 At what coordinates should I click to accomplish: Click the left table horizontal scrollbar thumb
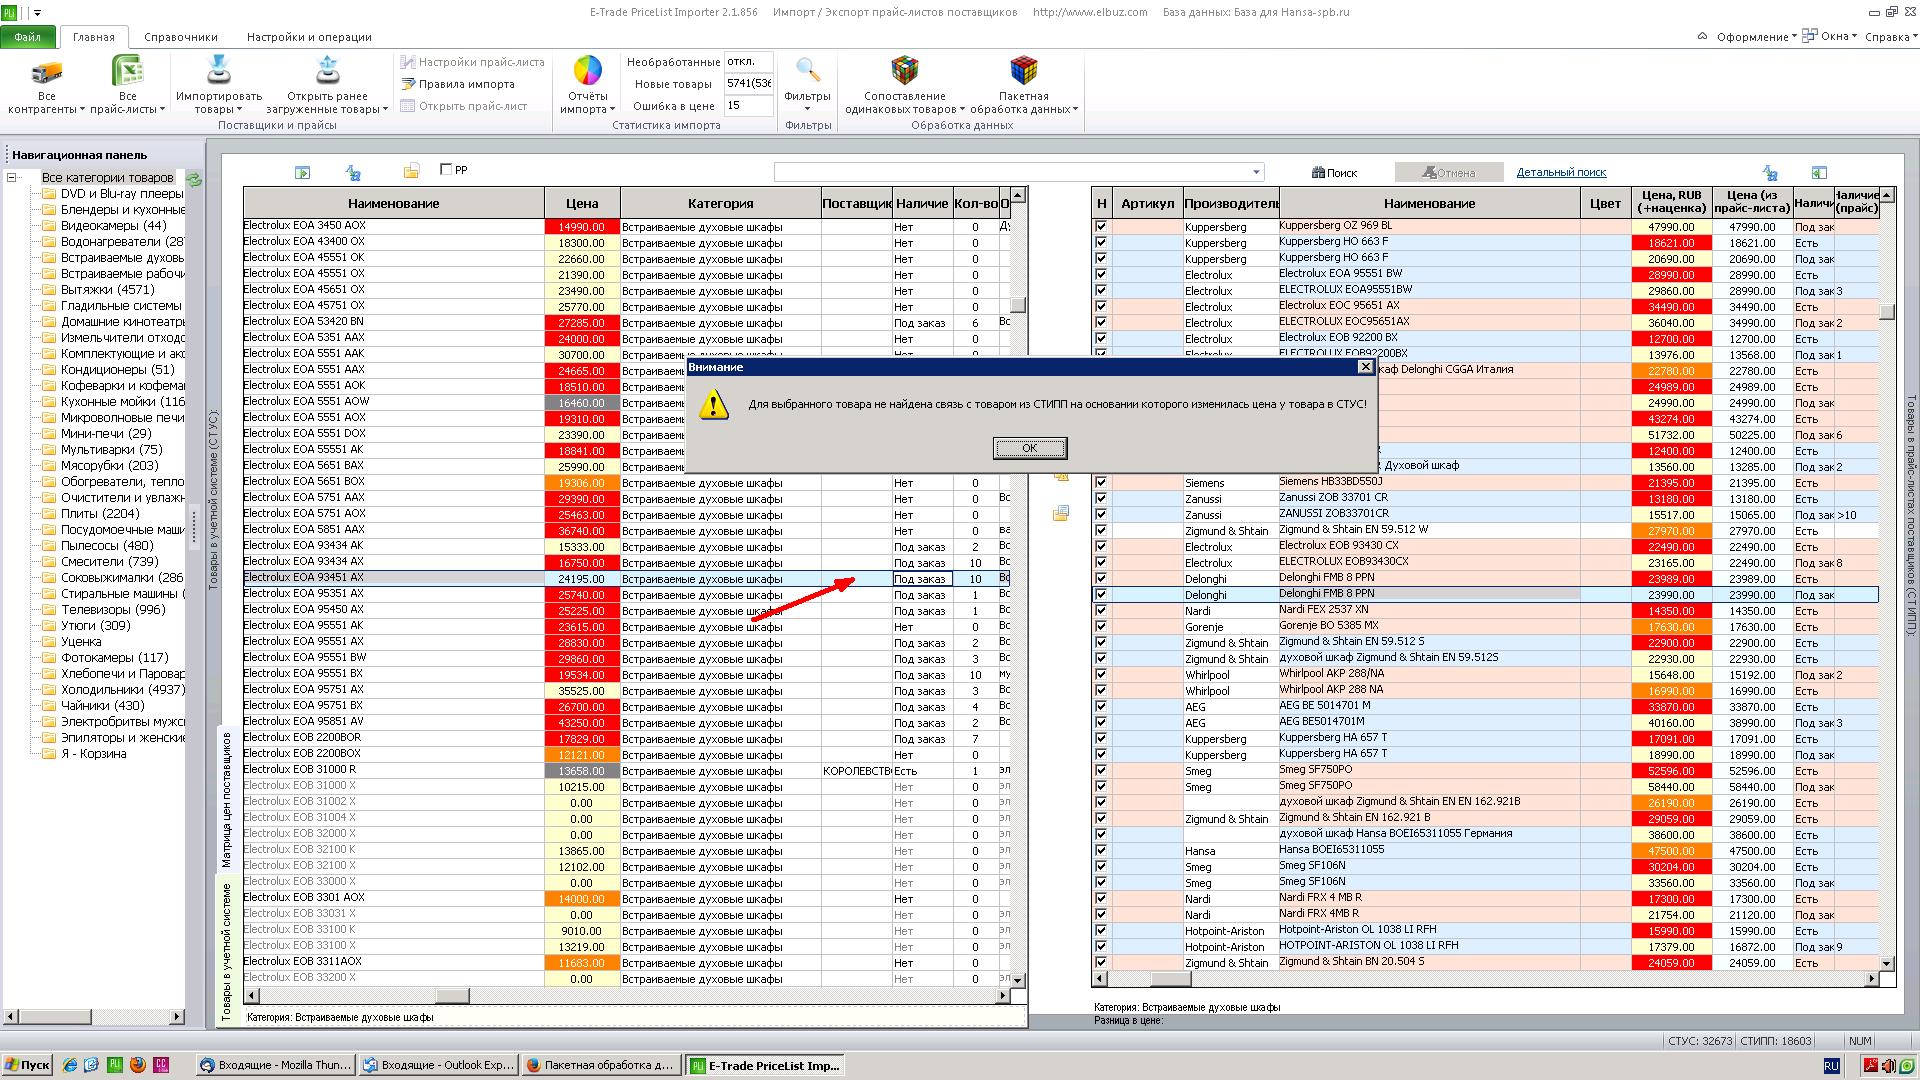point(452,996)
